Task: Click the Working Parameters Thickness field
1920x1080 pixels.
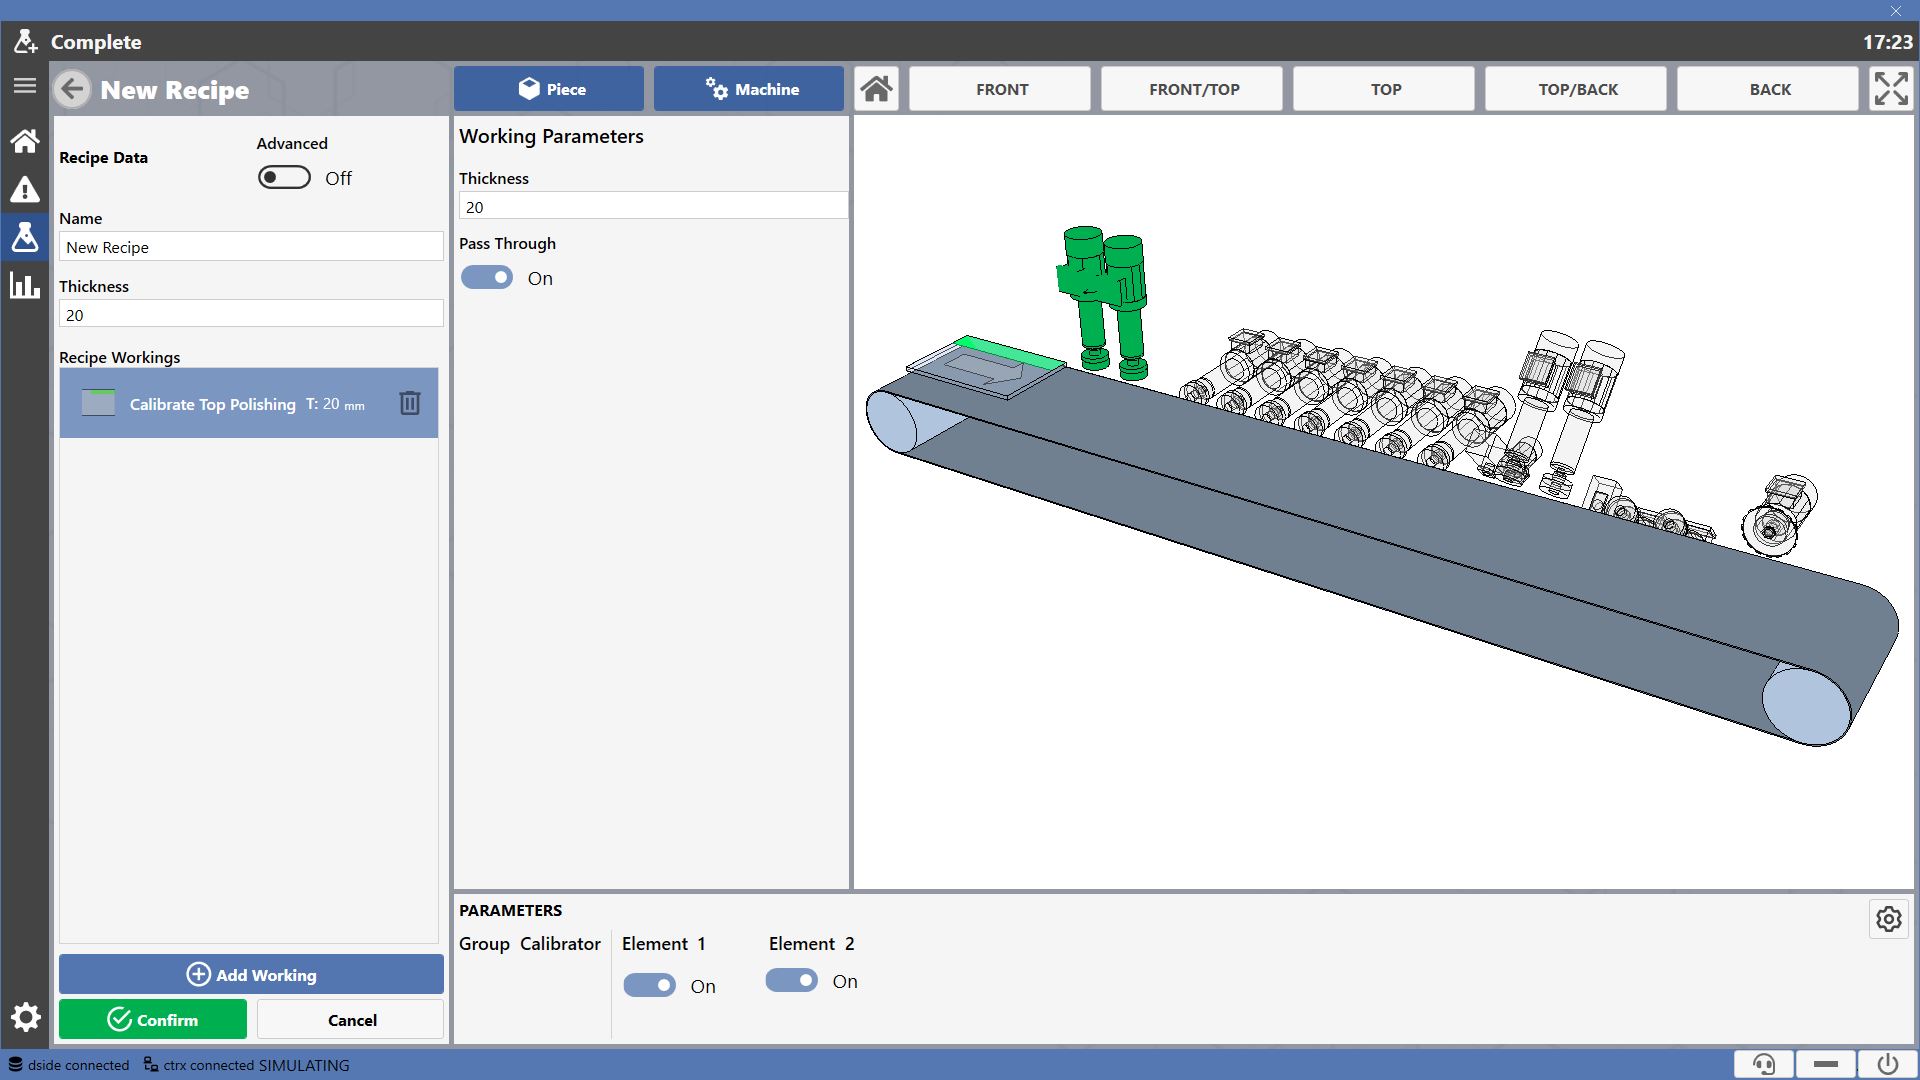Action: (653, 206)
